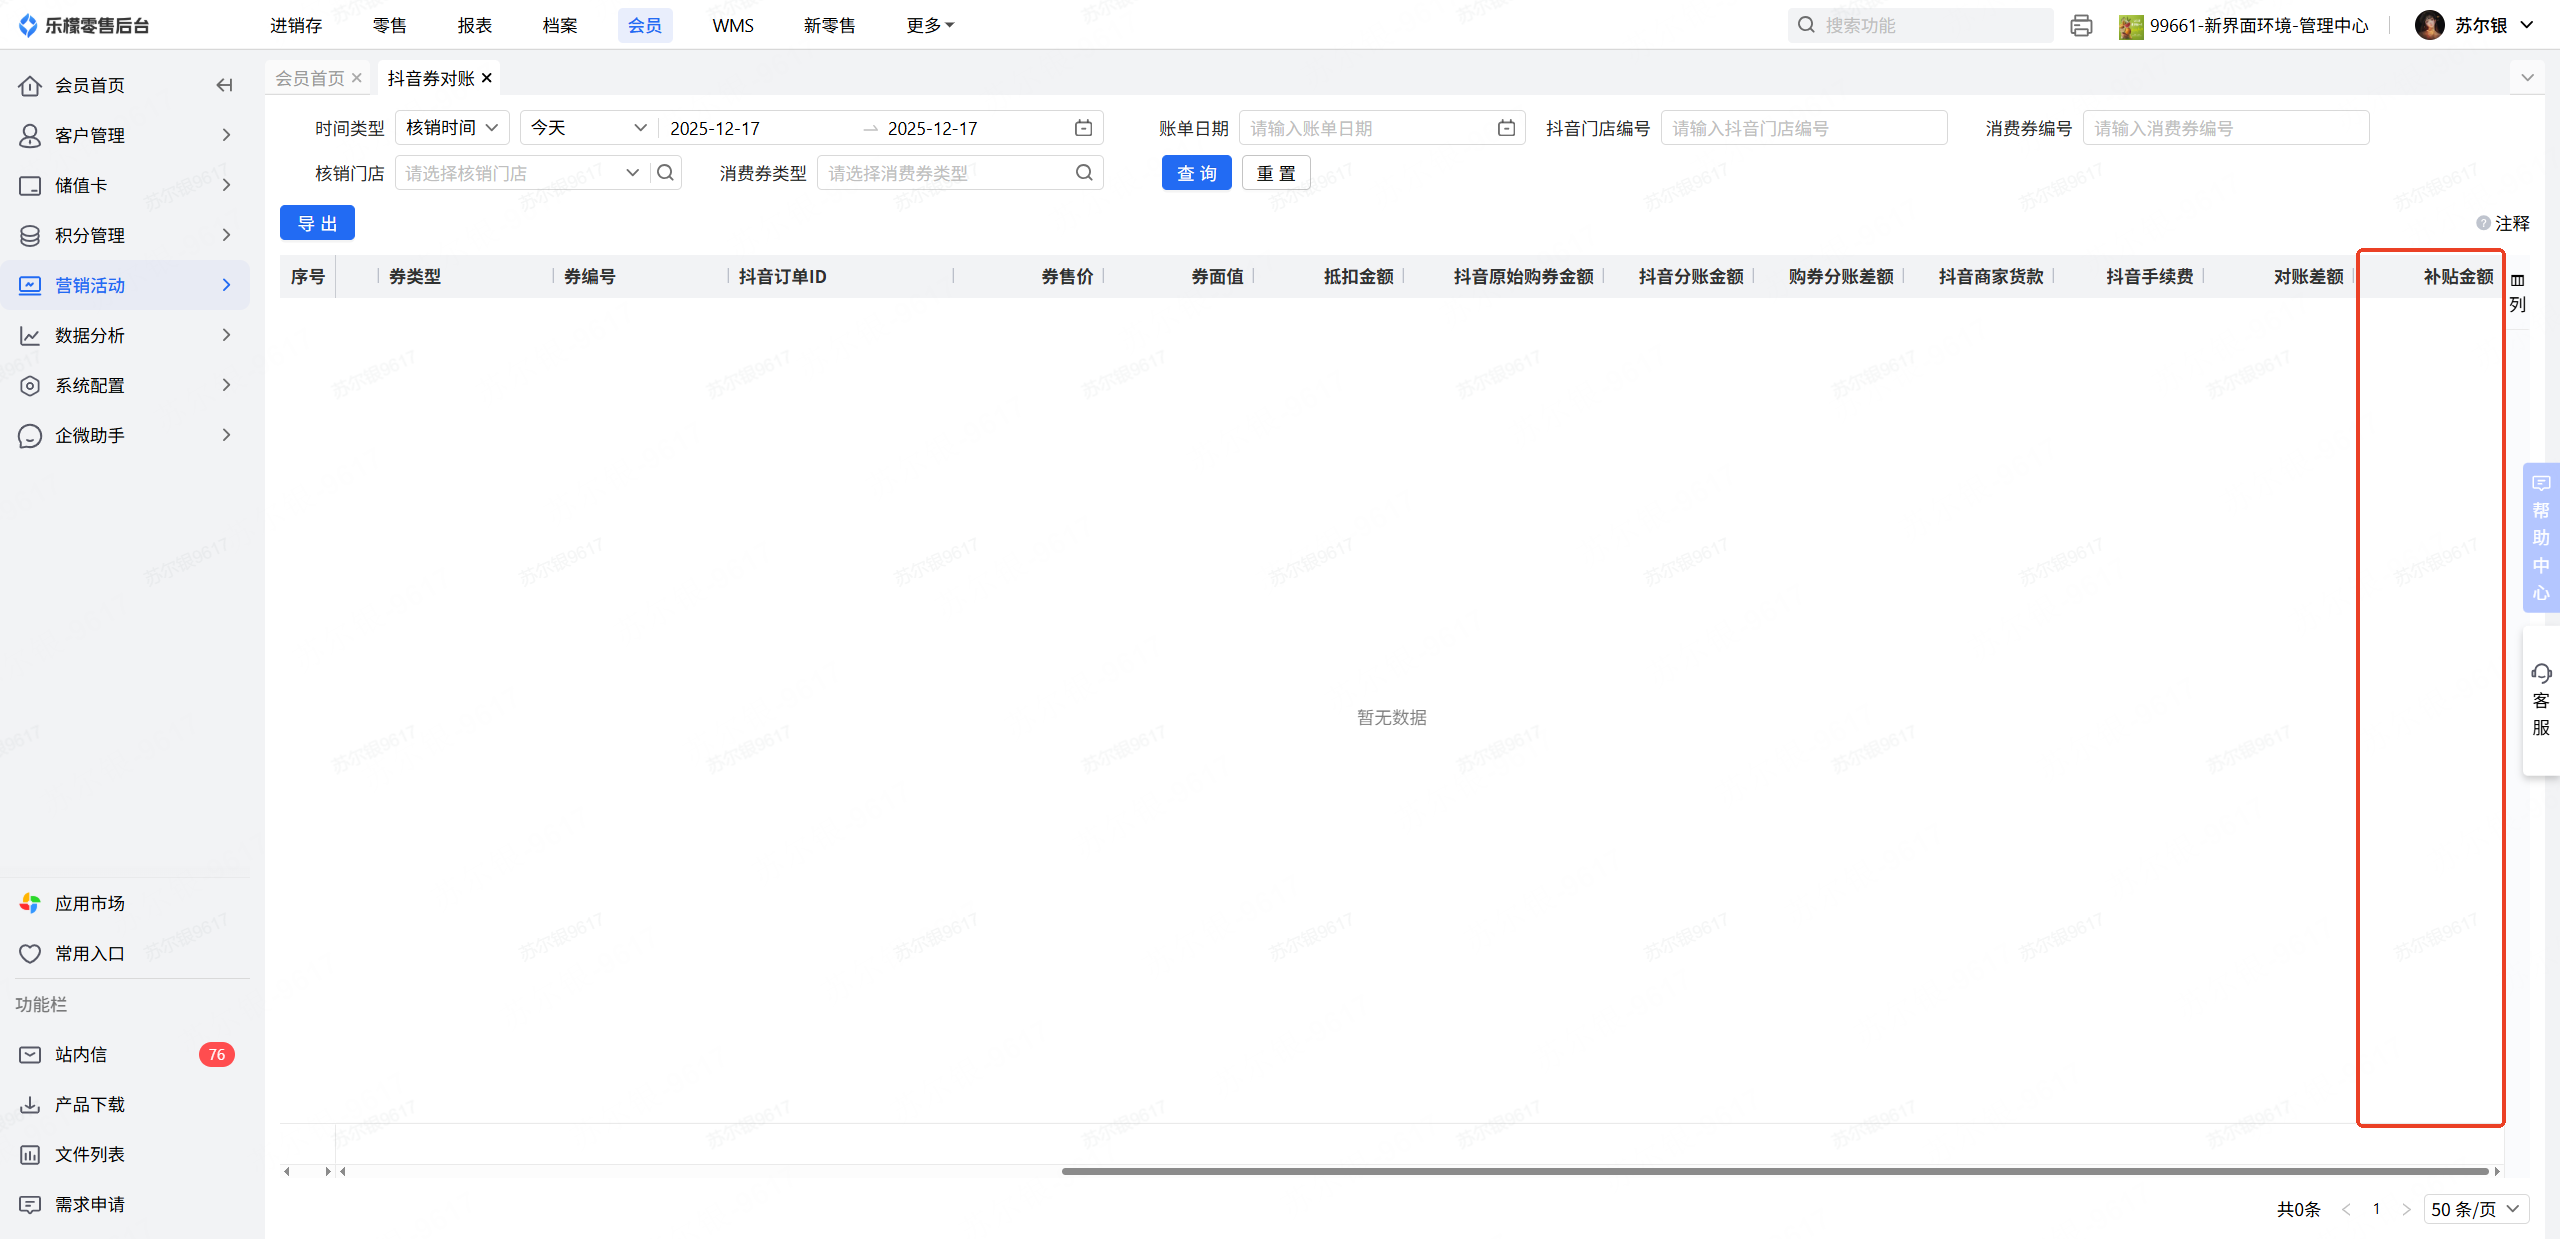Open the 账单日期 calendar icon
2560x1239 pixels.
click(x=1506, y=128)
